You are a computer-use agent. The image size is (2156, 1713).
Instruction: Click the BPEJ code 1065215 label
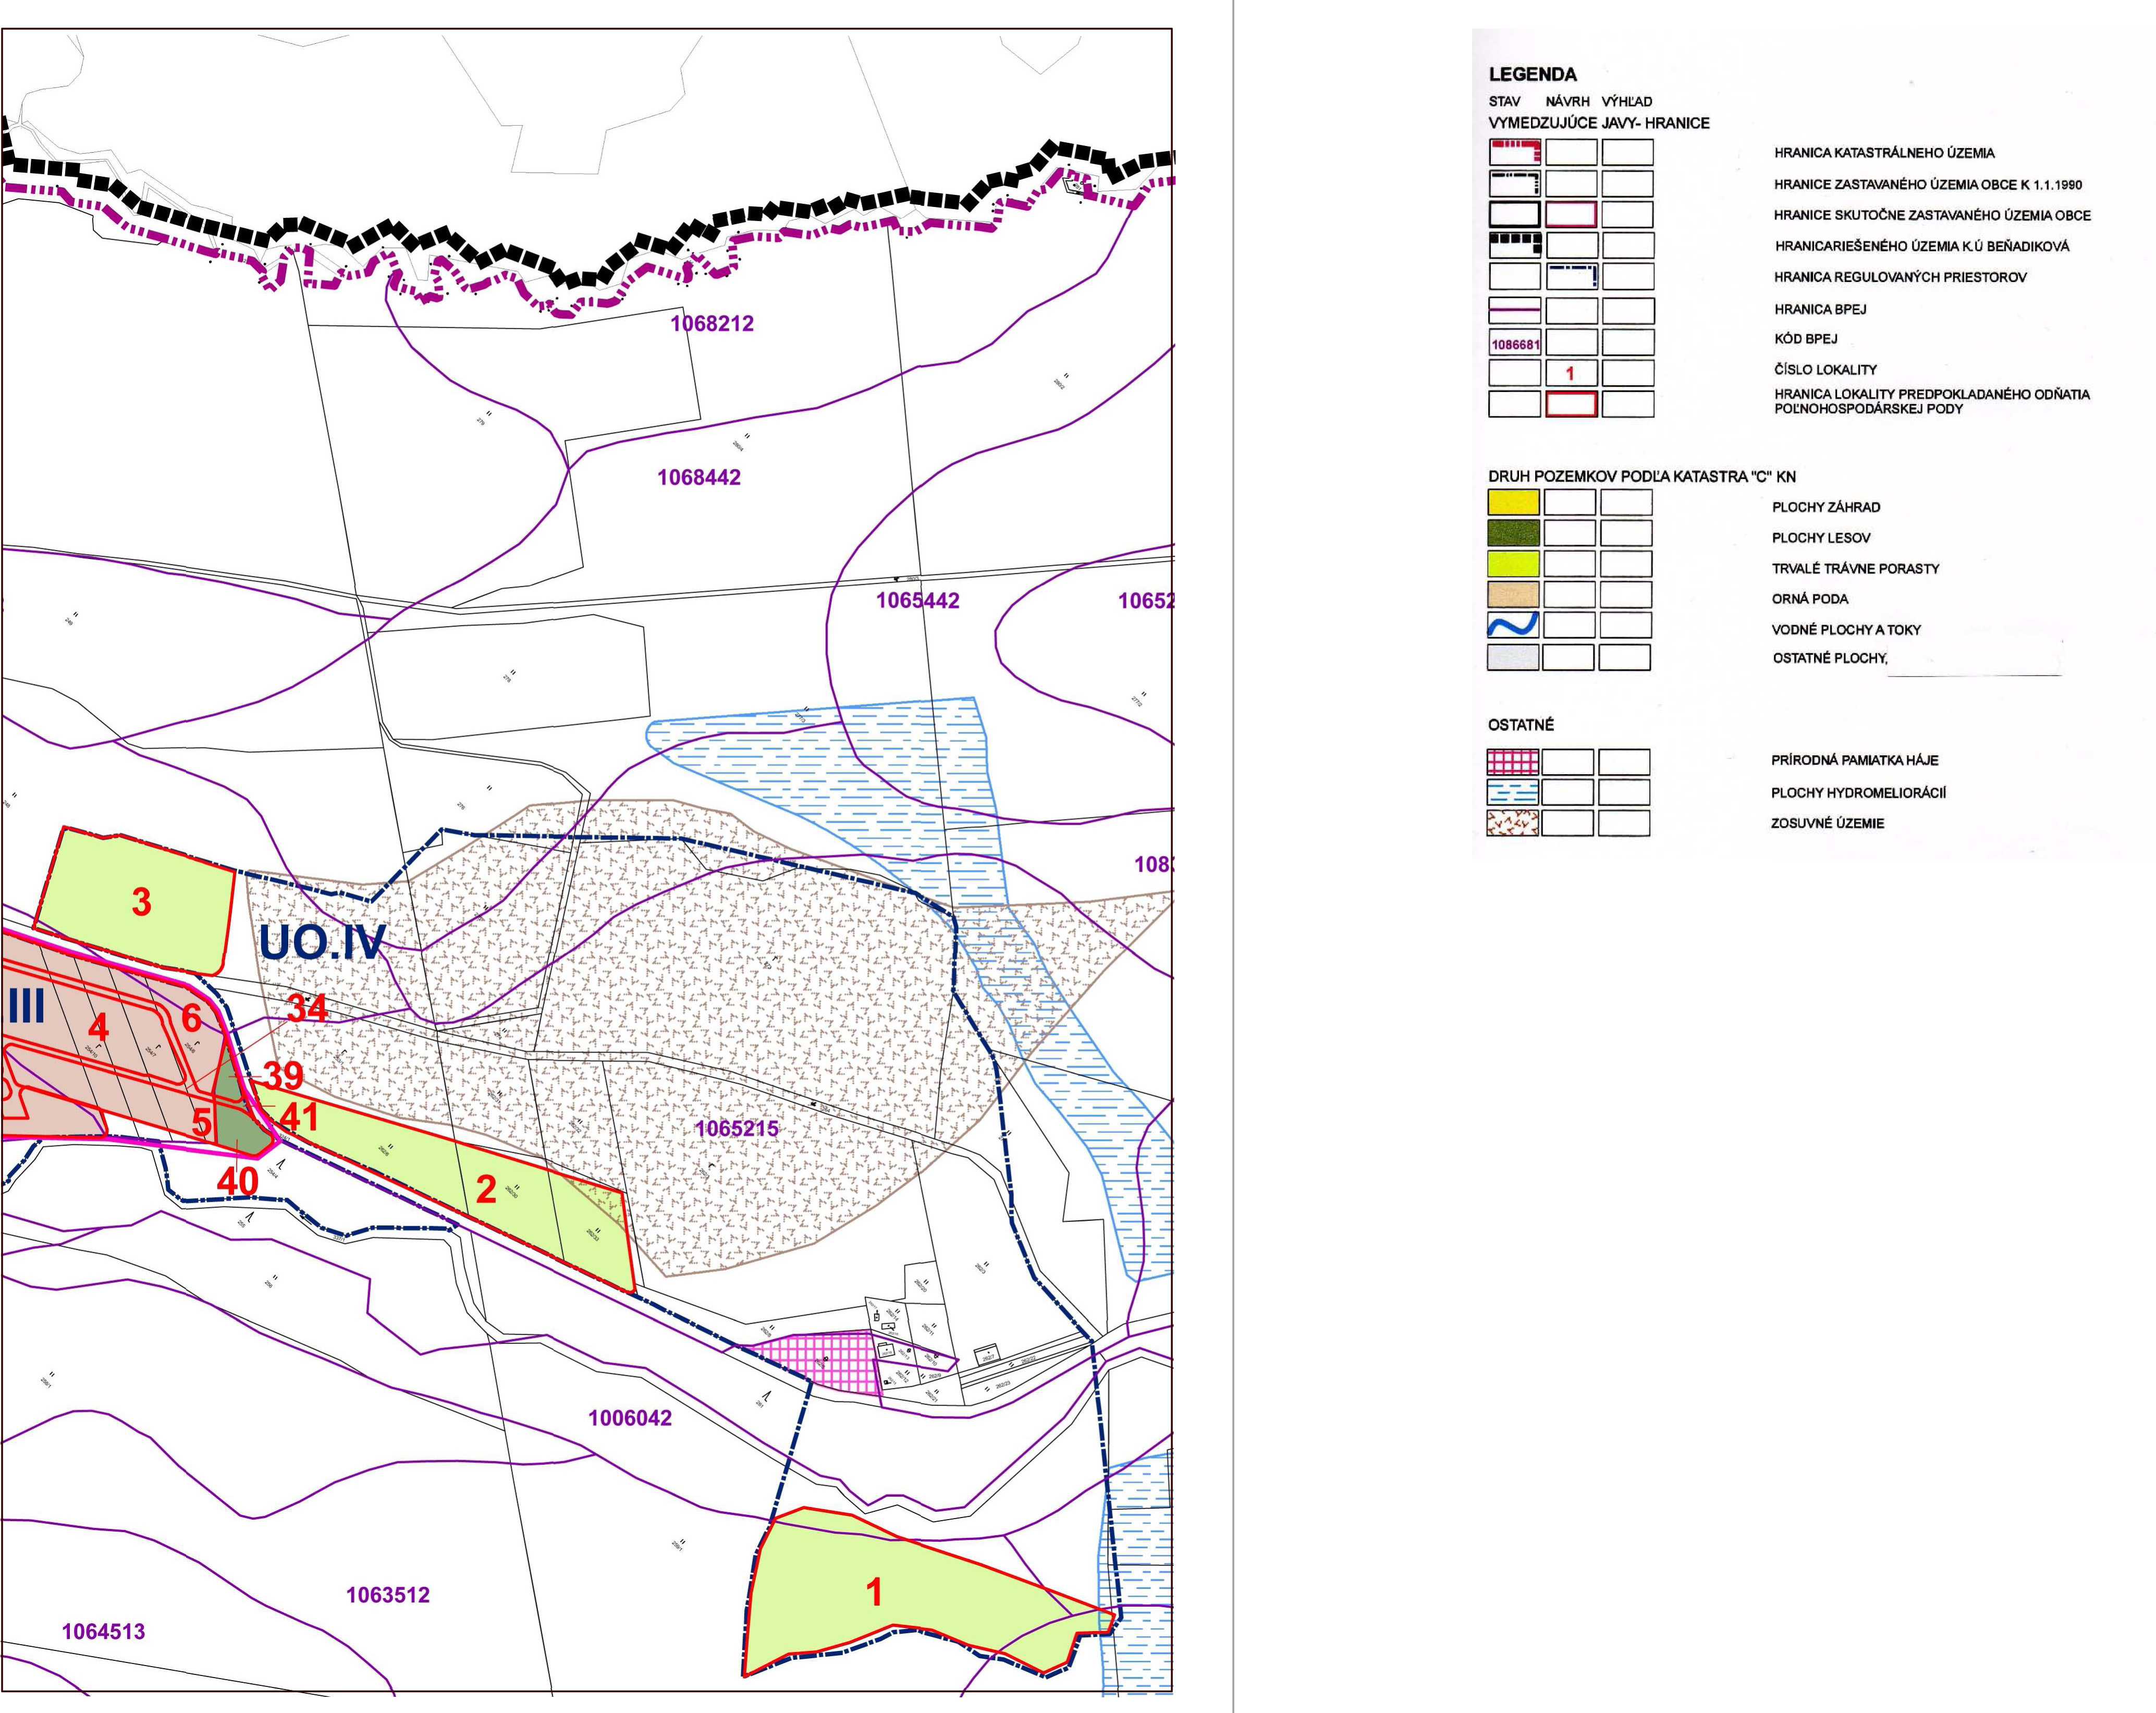(736, 1128)
